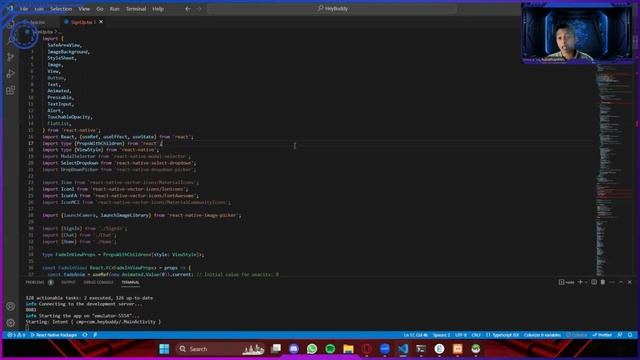Select language mode TypeScript JSX
The height and width of the screenshot is (360, 640).
505,335
